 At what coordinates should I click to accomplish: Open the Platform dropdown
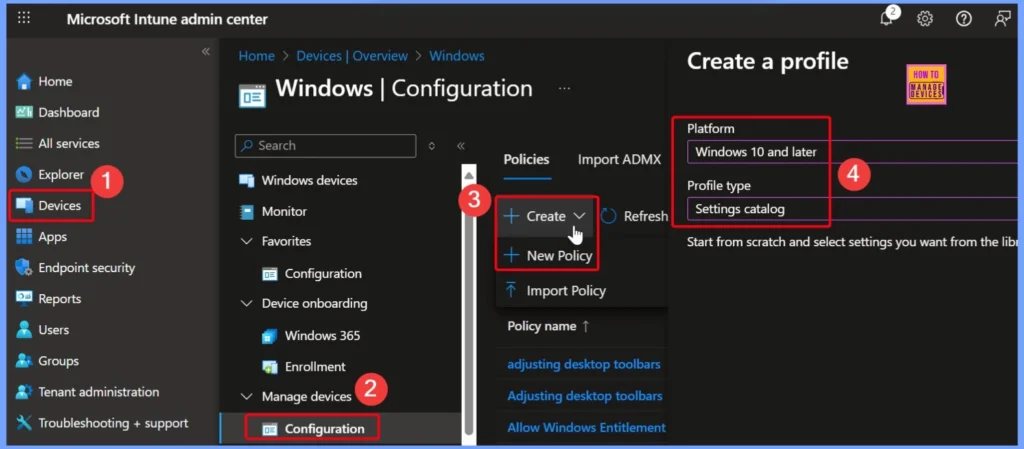click(x=852, y=152)
